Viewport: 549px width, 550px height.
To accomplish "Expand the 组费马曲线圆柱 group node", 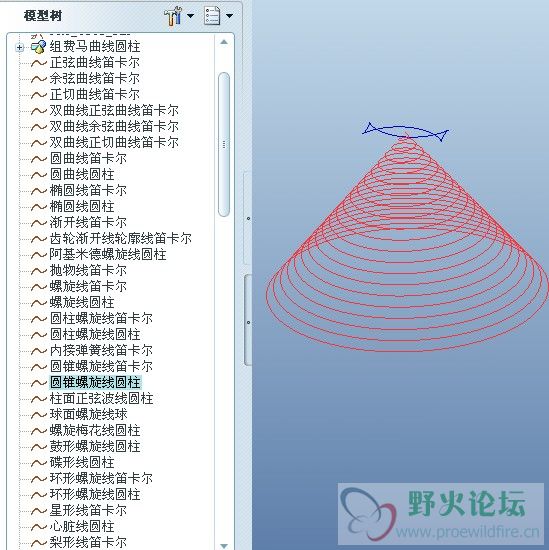I will [20, 47].
